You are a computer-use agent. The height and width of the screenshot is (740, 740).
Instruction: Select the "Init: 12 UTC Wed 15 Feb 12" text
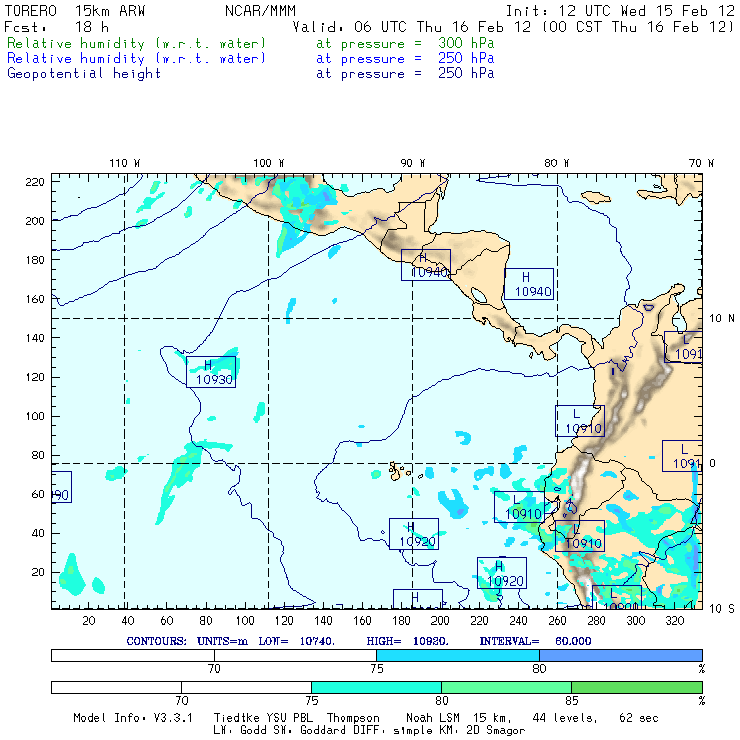pos(620,11)
